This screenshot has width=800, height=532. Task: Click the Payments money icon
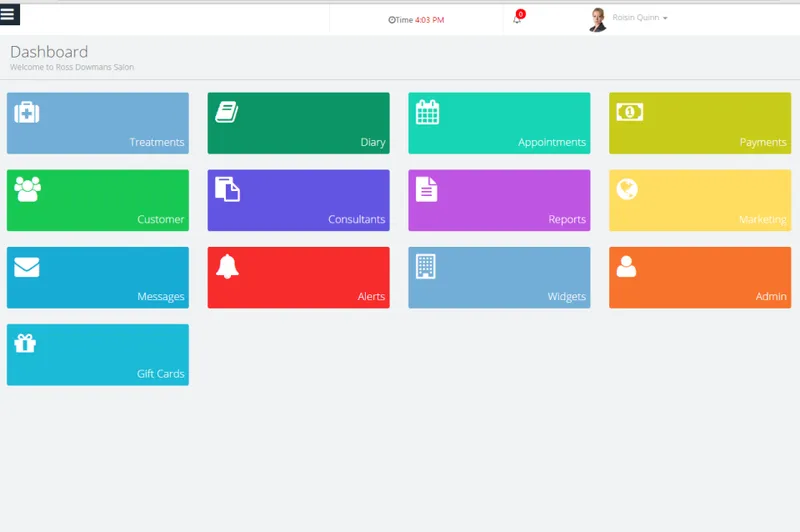629,112
